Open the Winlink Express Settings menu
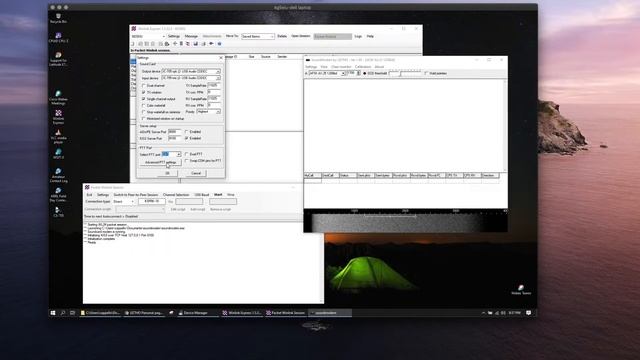Image resolution: width=640 pixels, height=360 pixels. 173,36
